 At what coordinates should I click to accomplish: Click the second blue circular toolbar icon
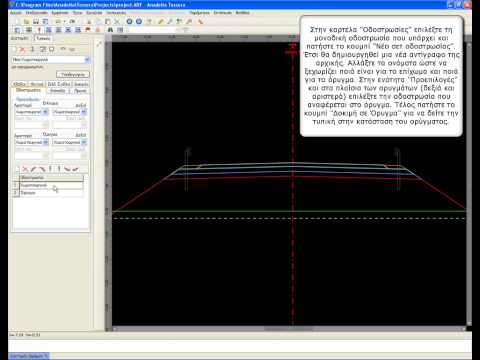tap(139, 22)
